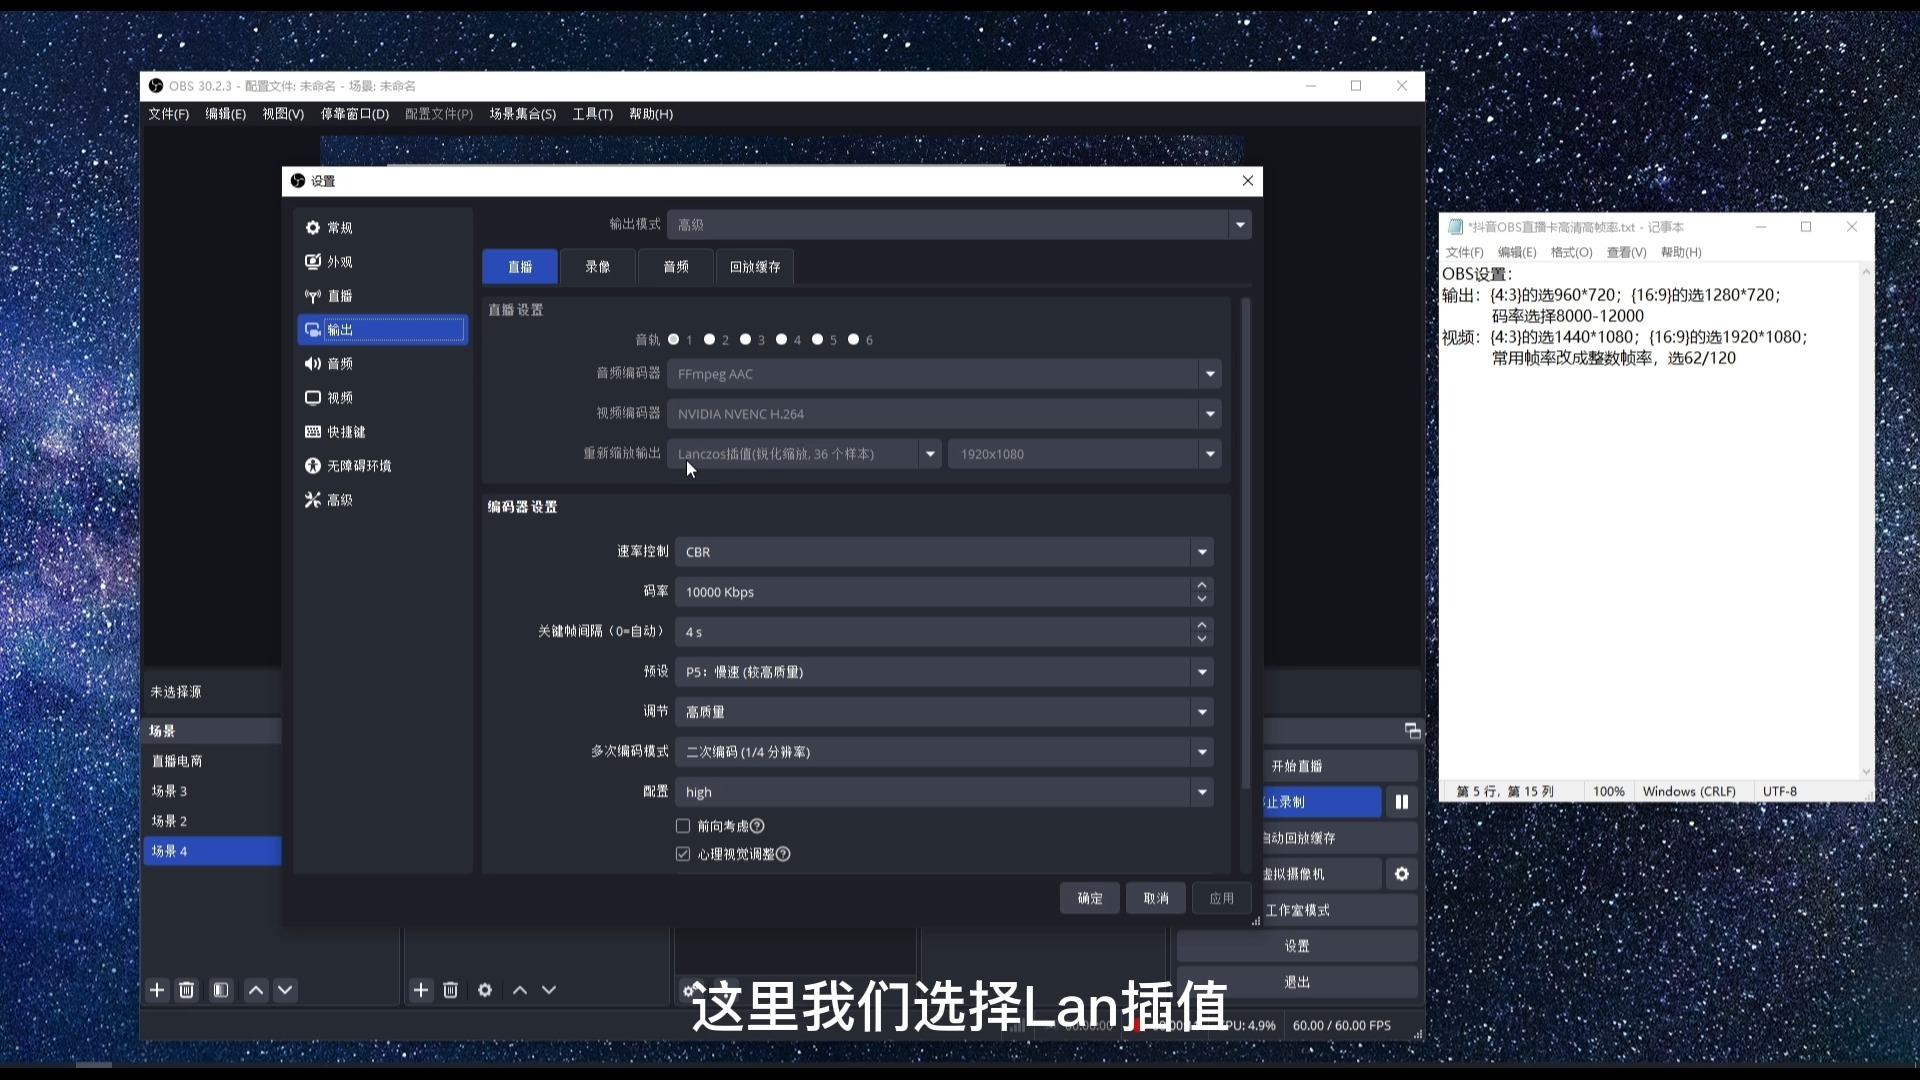This screenshot has height=1080, width=1920.
Task: Select audio track 2 radio button
Action: 710,340
